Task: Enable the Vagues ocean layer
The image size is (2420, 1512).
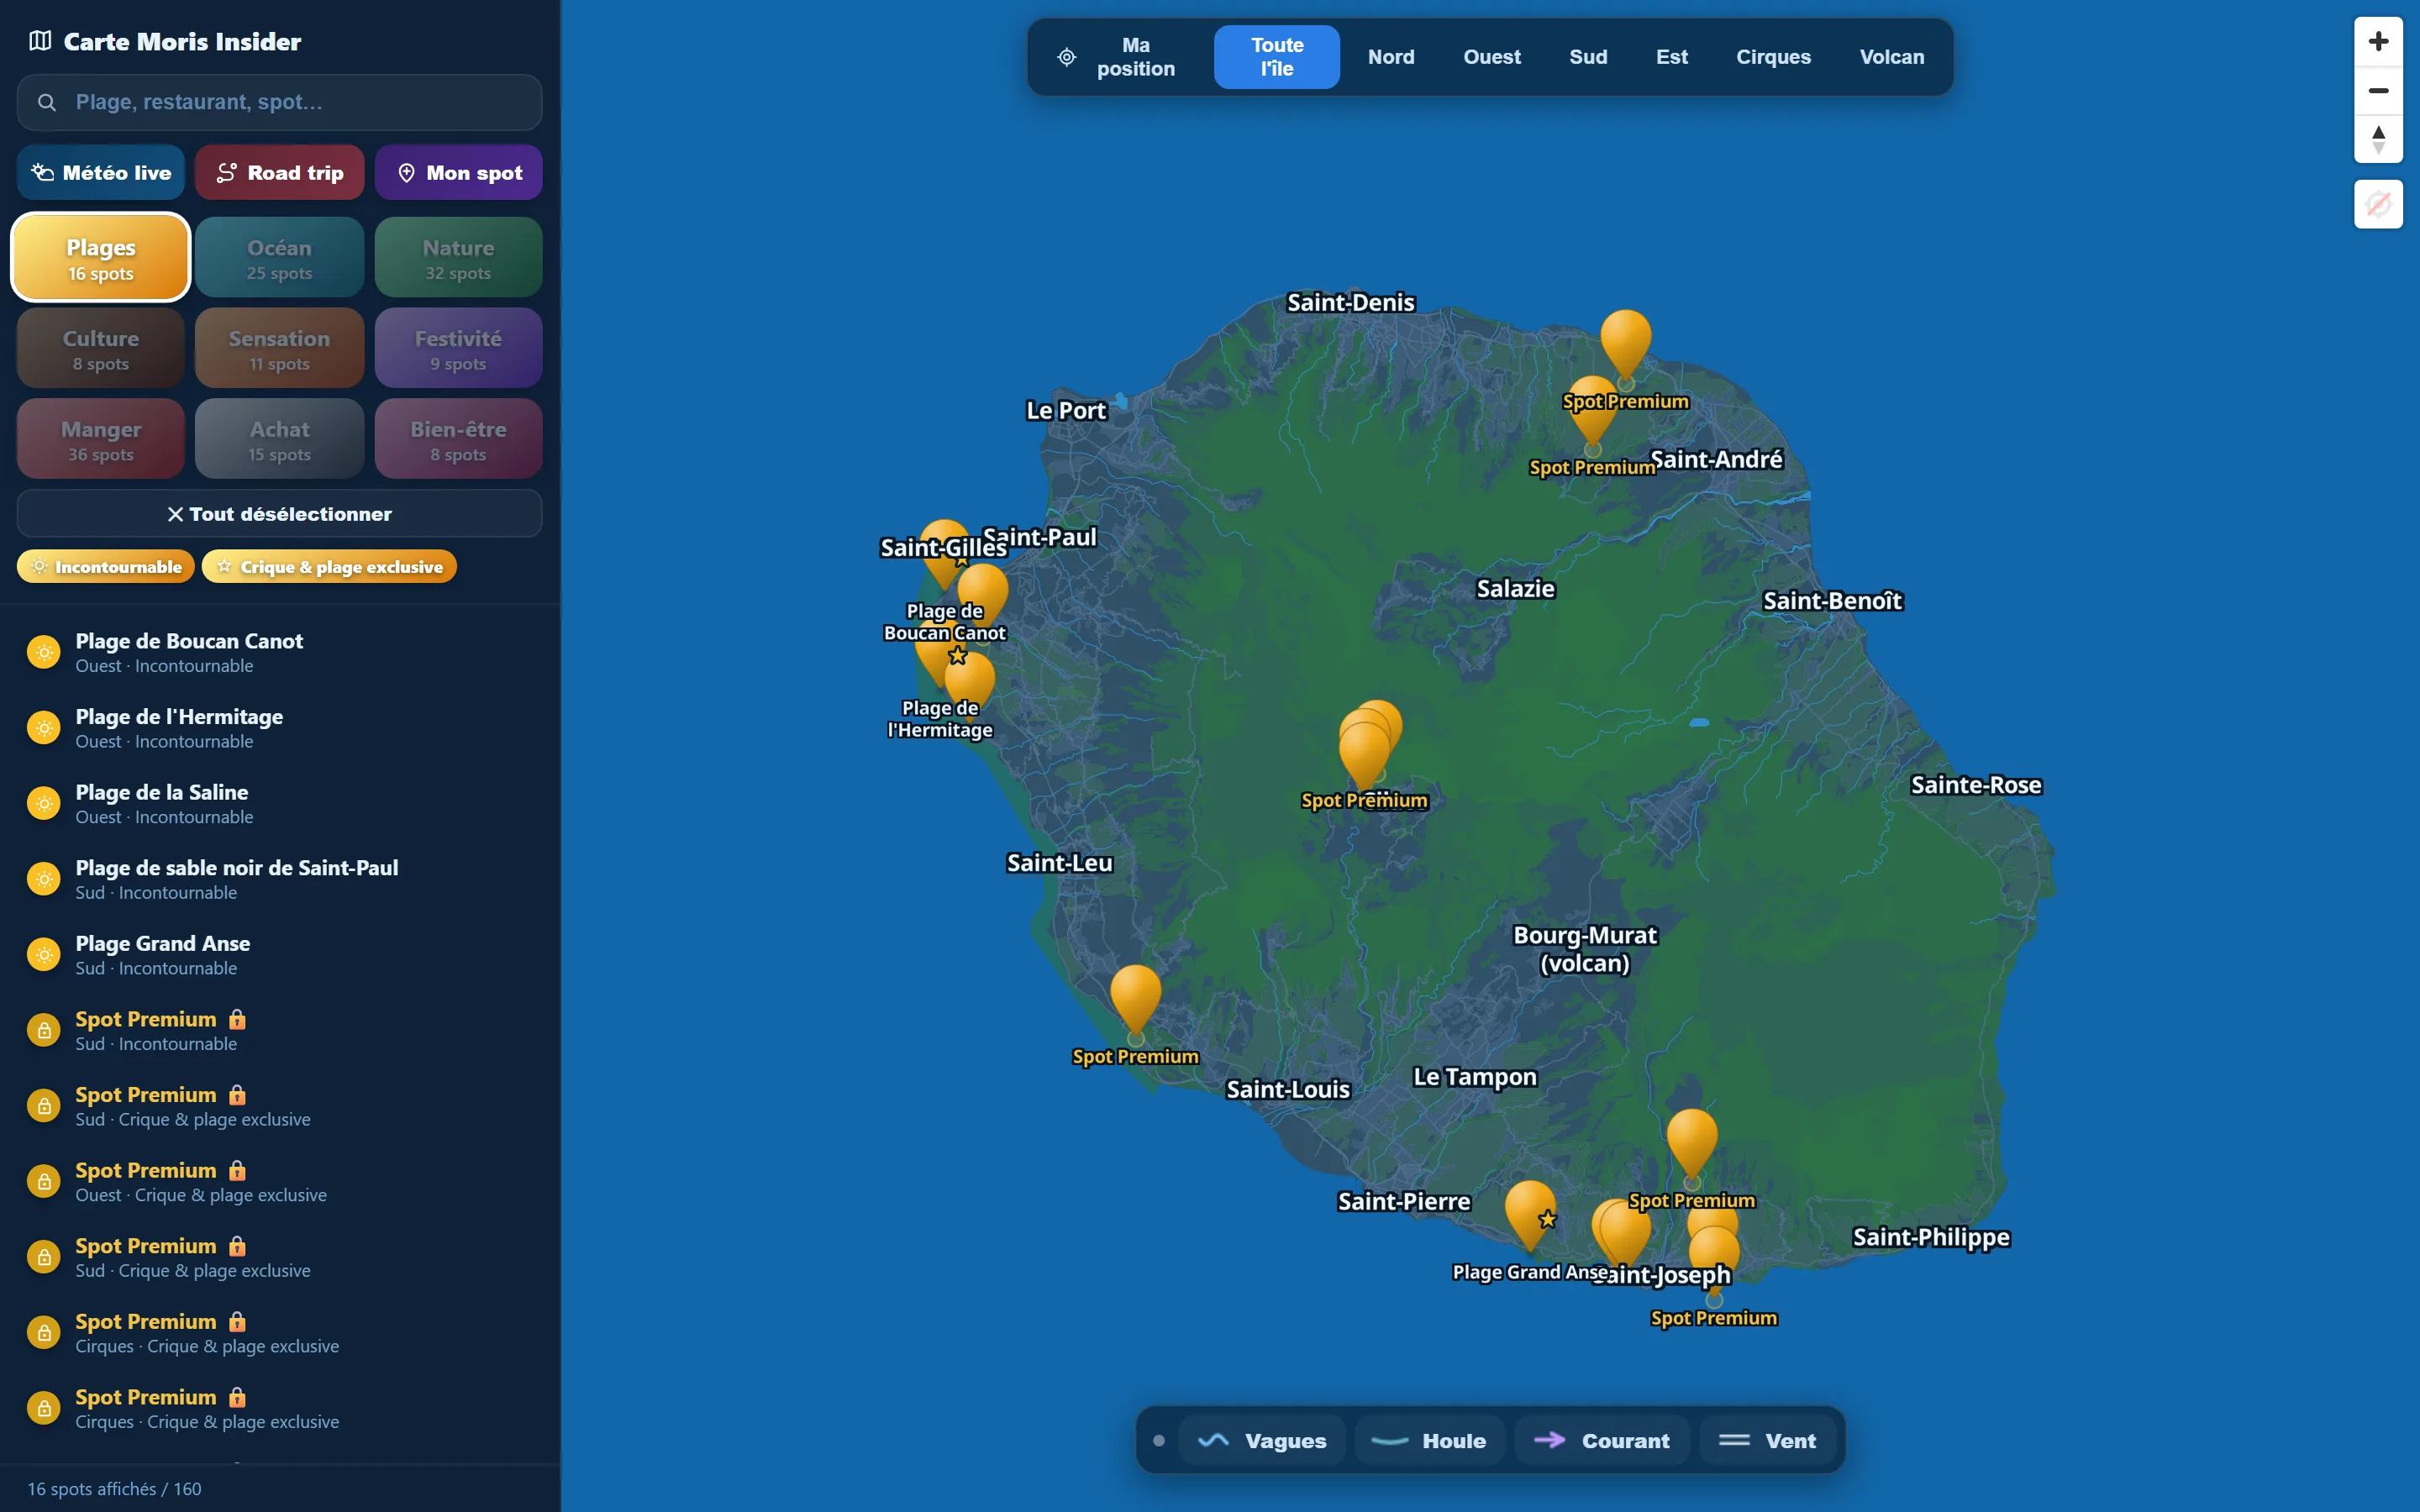Action: pyautogui.click(x=1262, y=1440)
